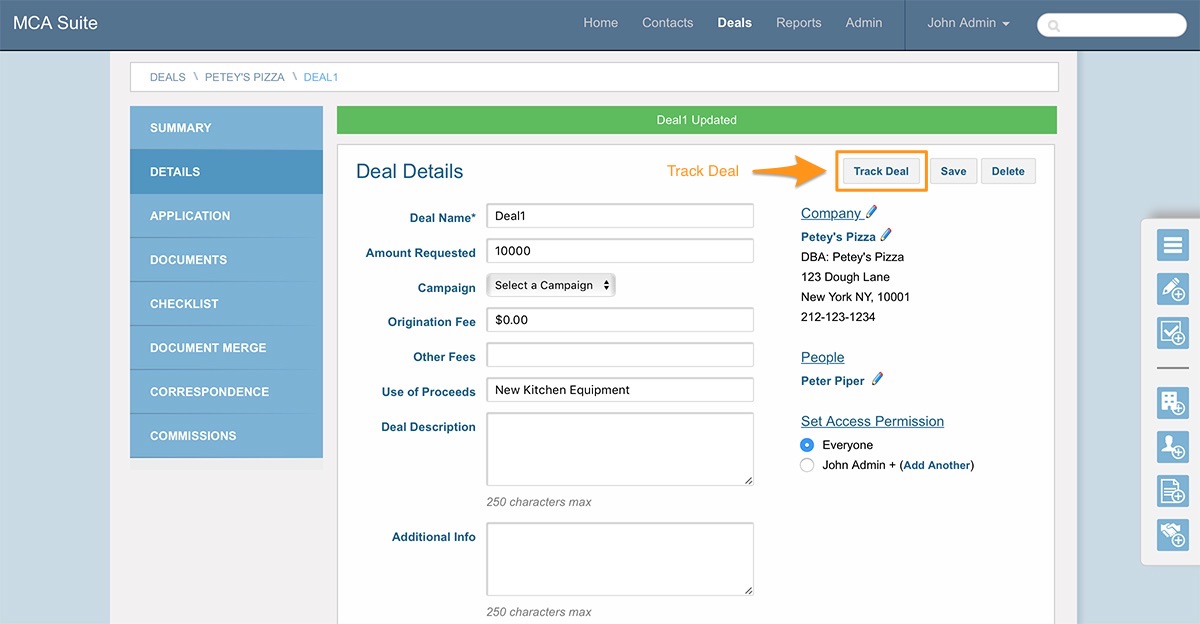Click the add deal handshake icon
1200x624 pixels.
1172,535
